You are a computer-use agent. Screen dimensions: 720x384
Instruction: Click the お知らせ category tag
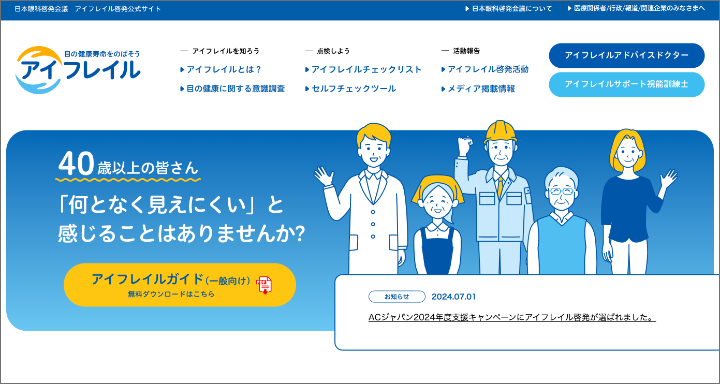pyautogui.click(x=397, y=297)
